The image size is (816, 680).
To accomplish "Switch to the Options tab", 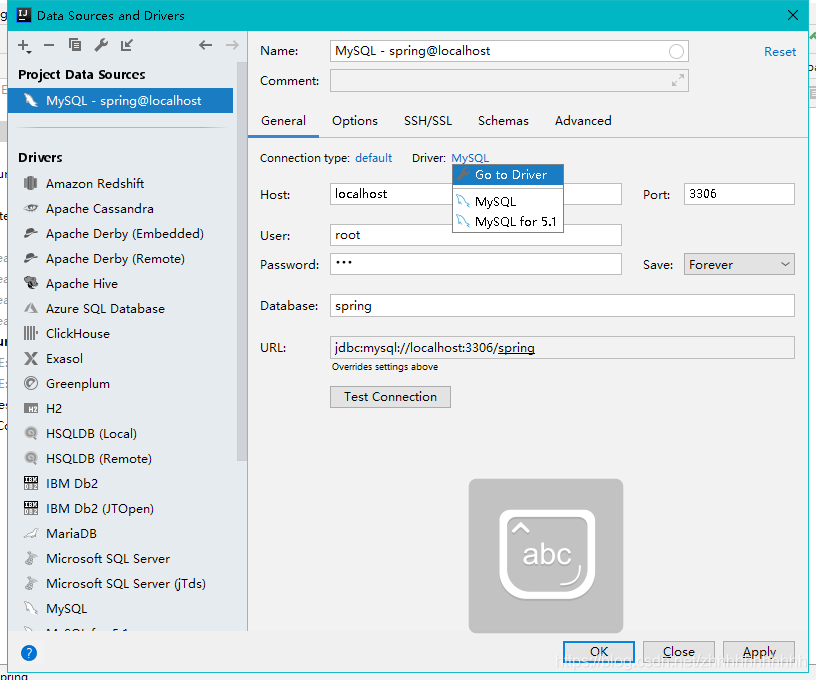I will point(355,121).
